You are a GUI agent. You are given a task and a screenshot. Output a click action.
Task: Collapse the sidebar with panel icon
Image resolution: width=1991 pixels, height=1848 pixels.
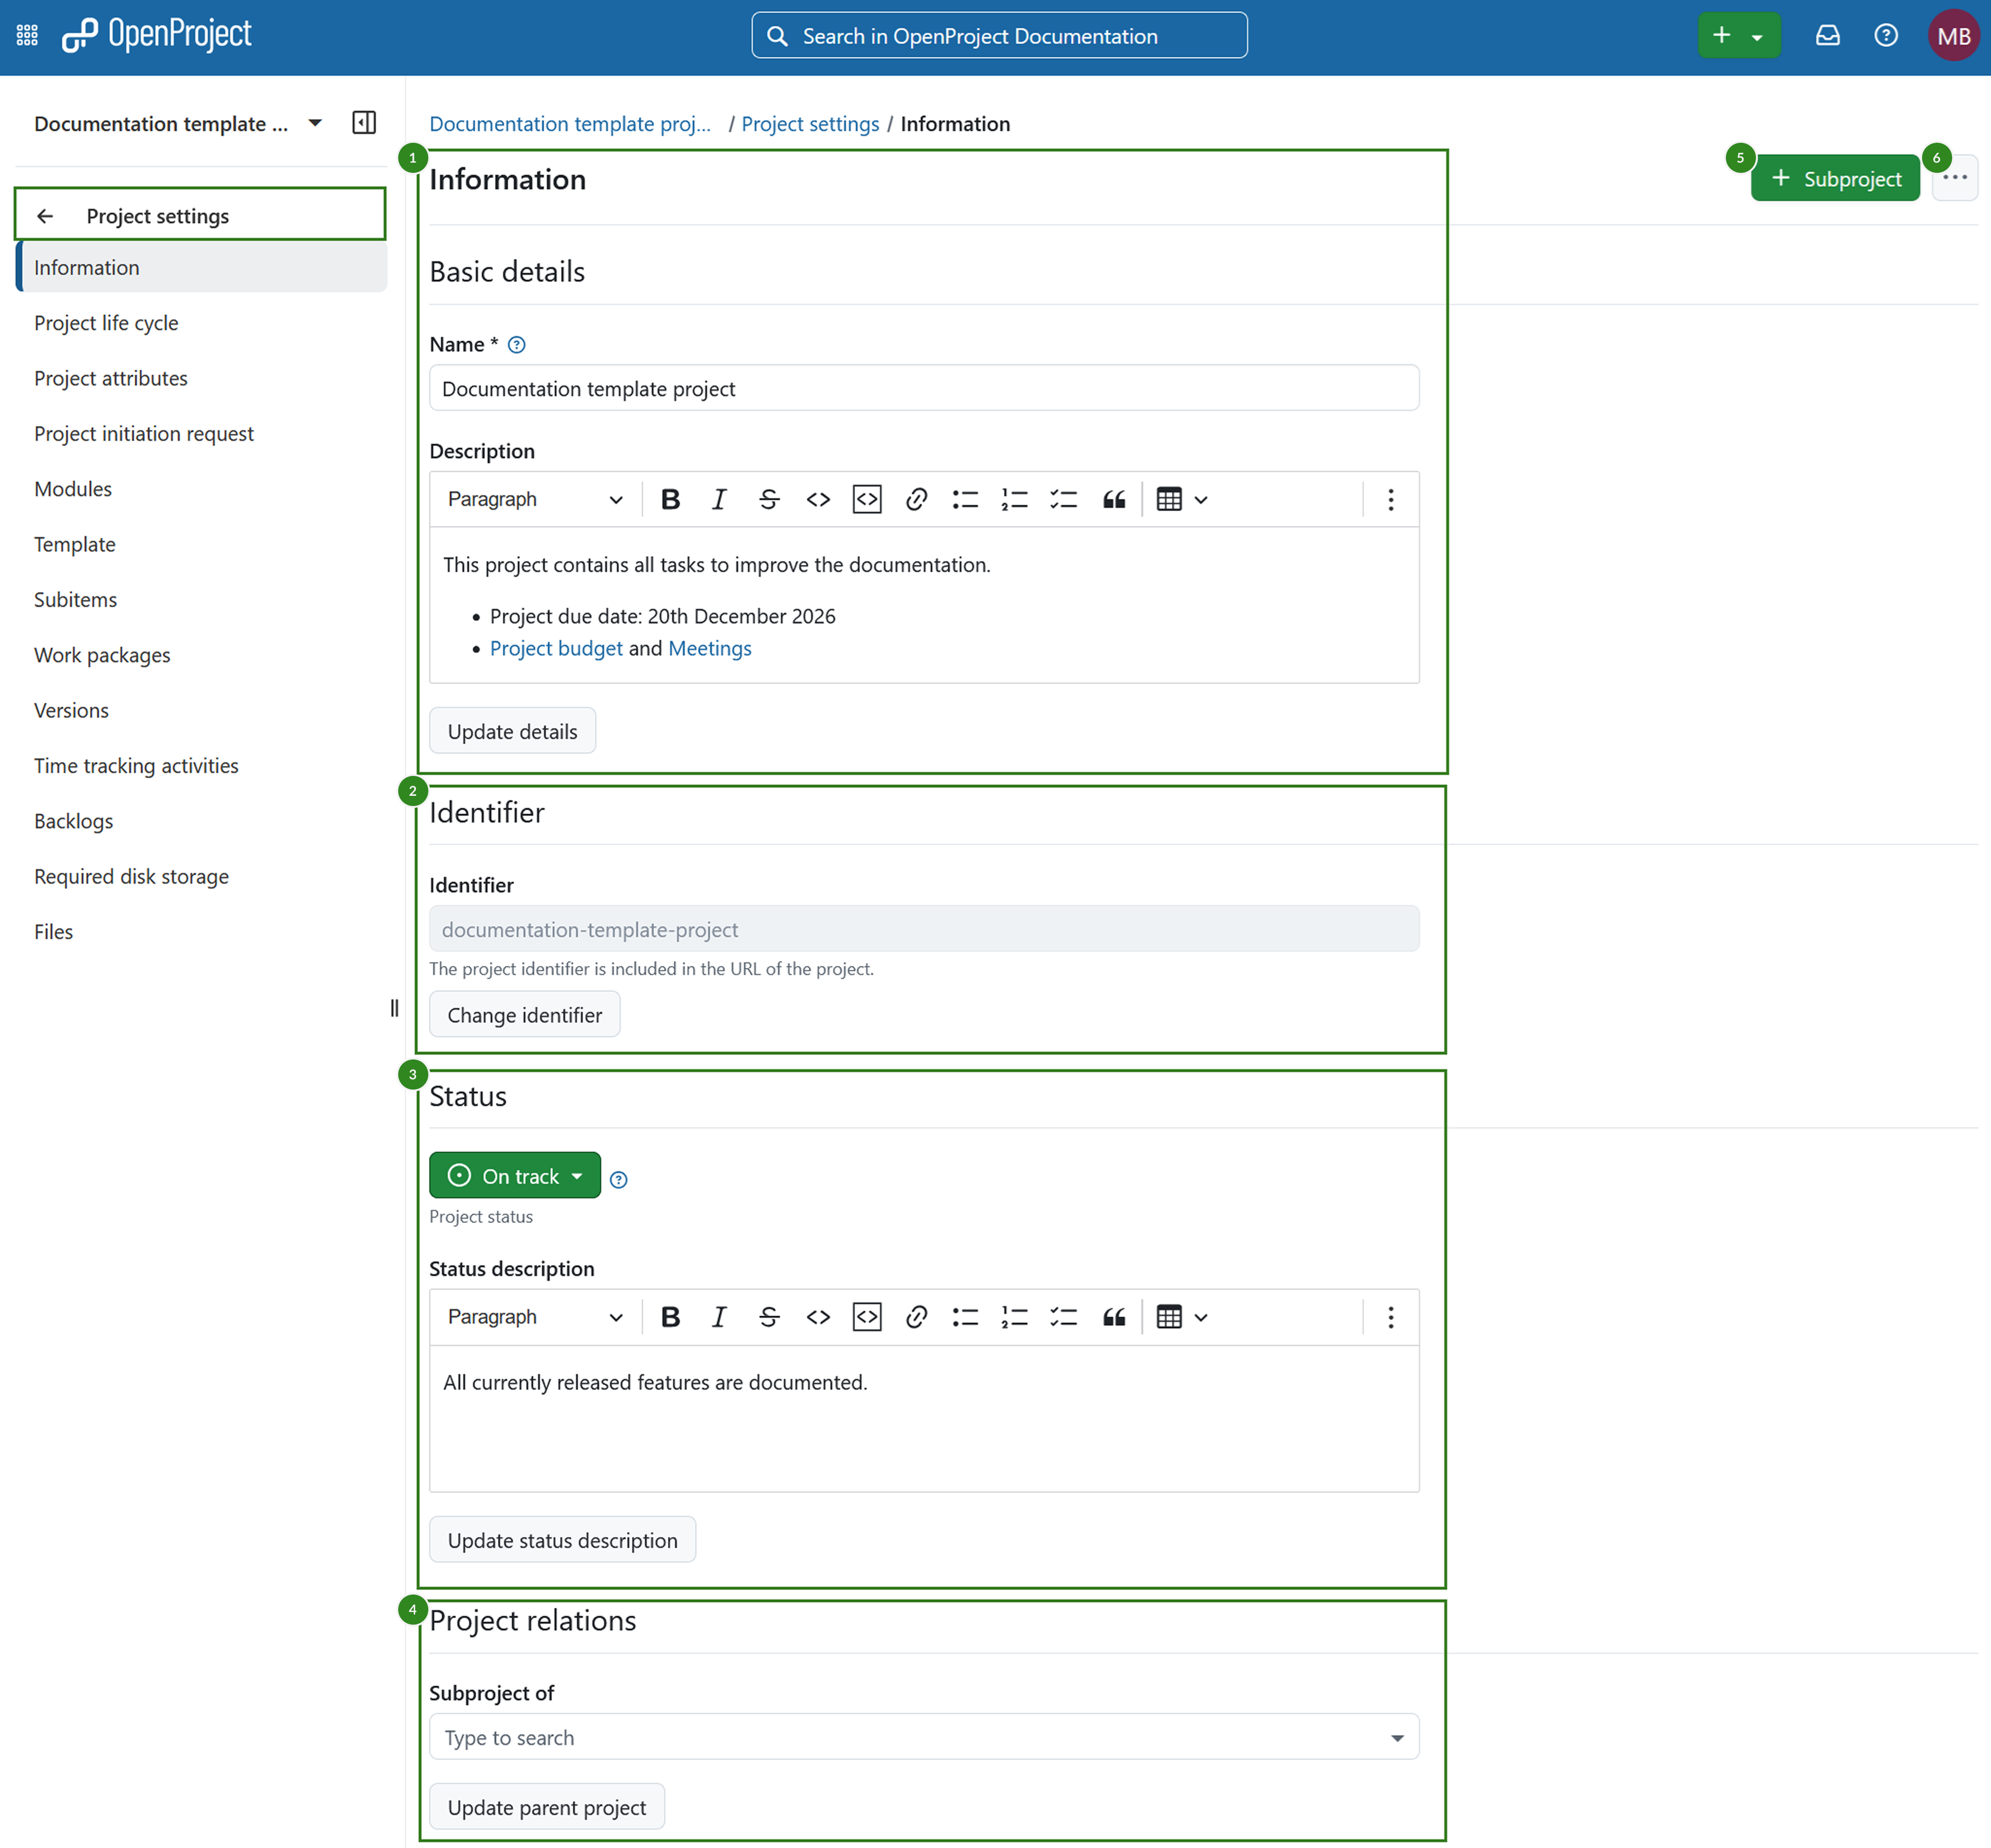pos(364,123)
